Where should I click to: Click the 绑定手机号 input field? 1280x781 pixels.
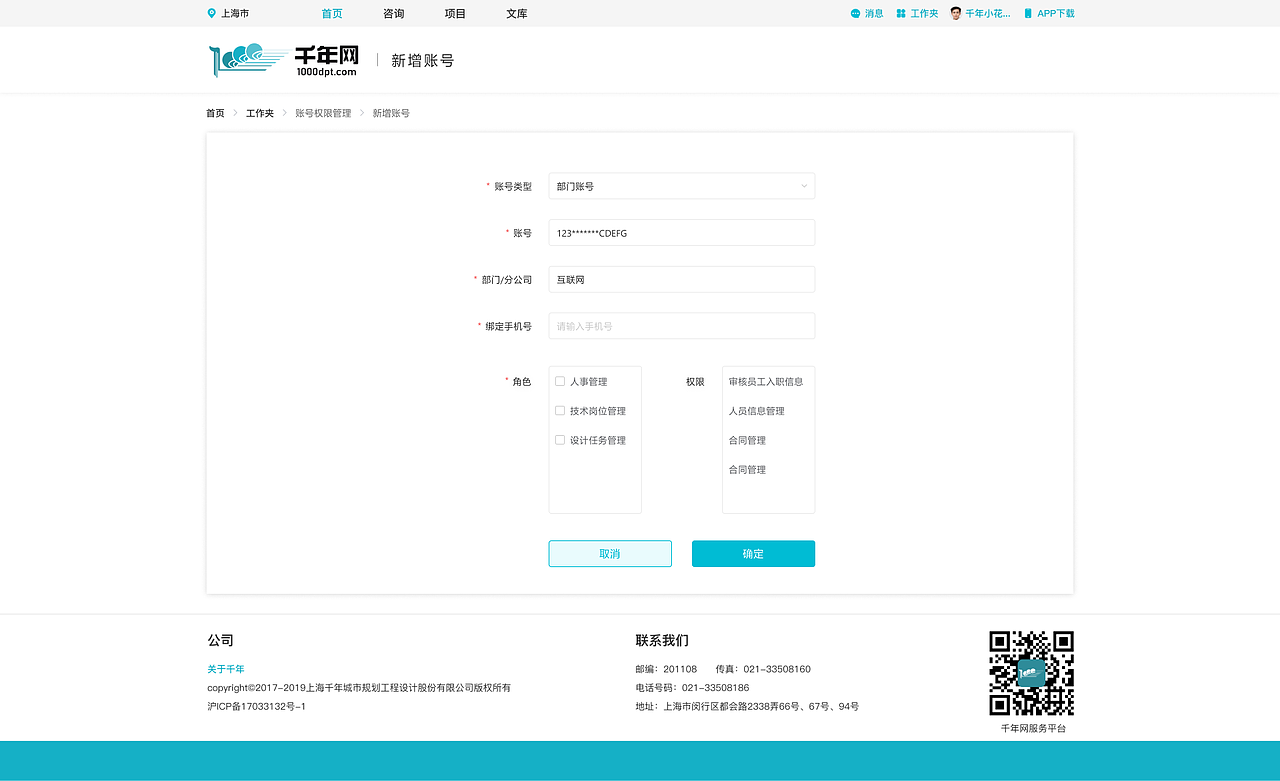[x=682, y=326]
